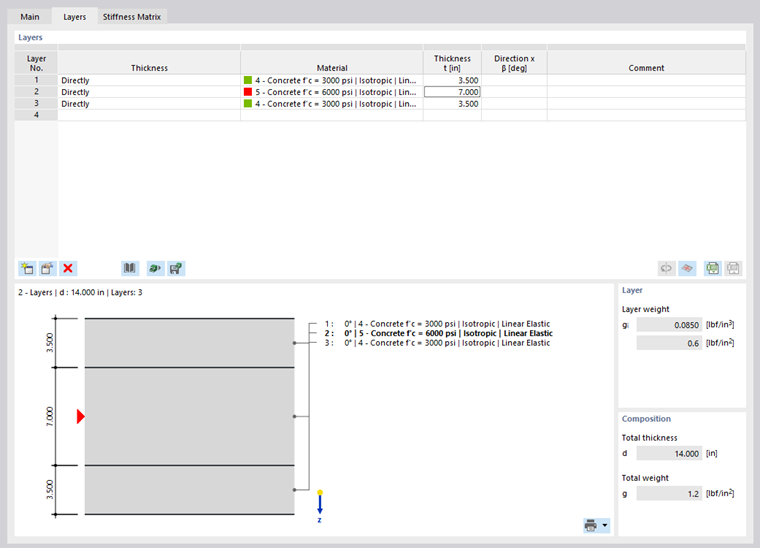
Task: Click the printer icon in the graphic area
Action: pos(591,525)
